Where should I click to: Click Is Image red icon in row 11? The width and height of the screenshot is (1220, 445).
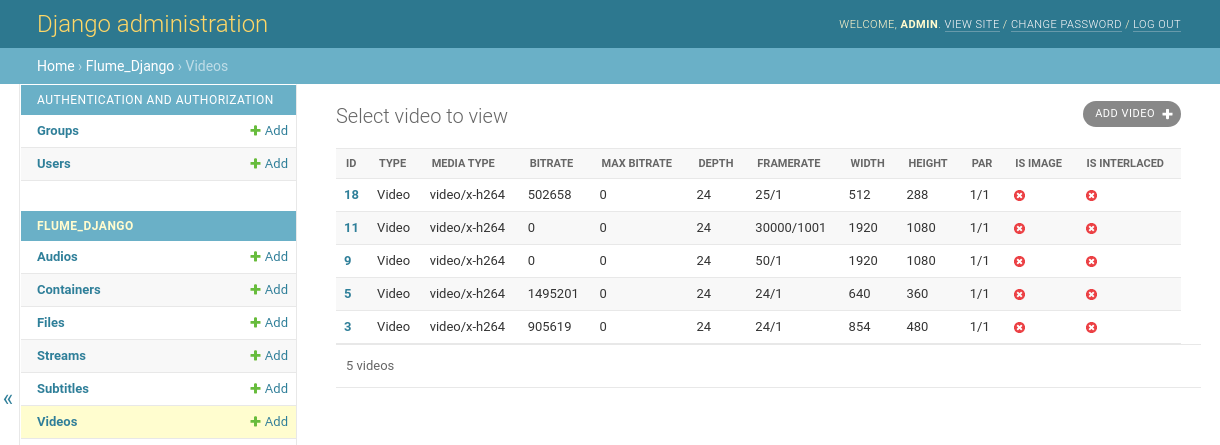pyautogui.click(x=1020, y=228)
